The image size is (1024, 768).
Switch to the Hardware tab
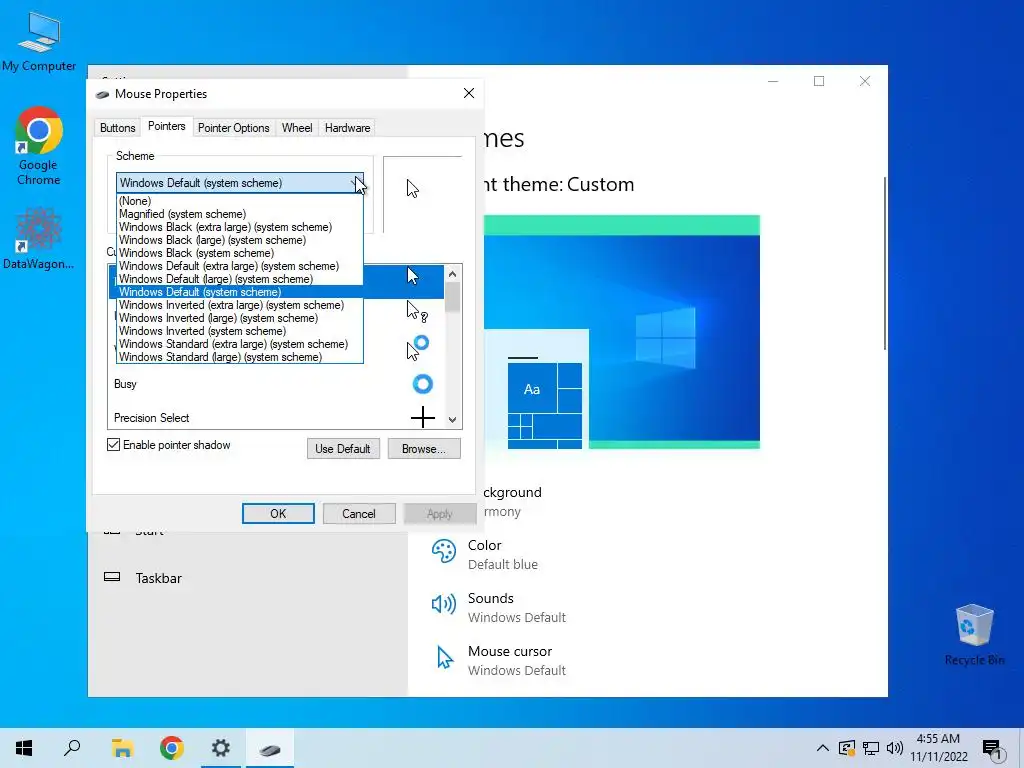point(347,128)
